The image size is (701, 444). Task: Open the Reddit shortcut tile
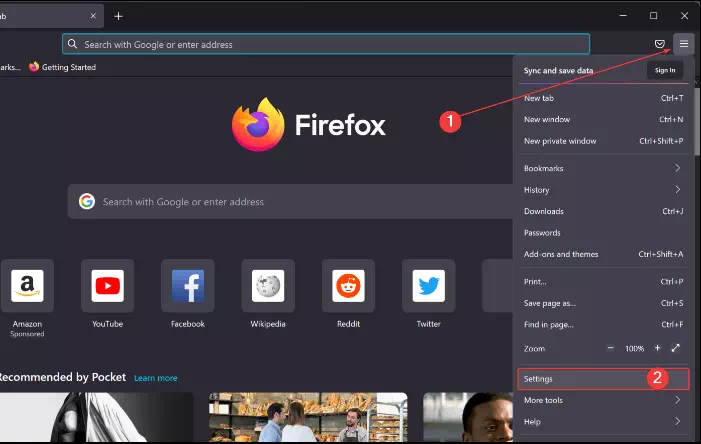[x=348, y=286]
